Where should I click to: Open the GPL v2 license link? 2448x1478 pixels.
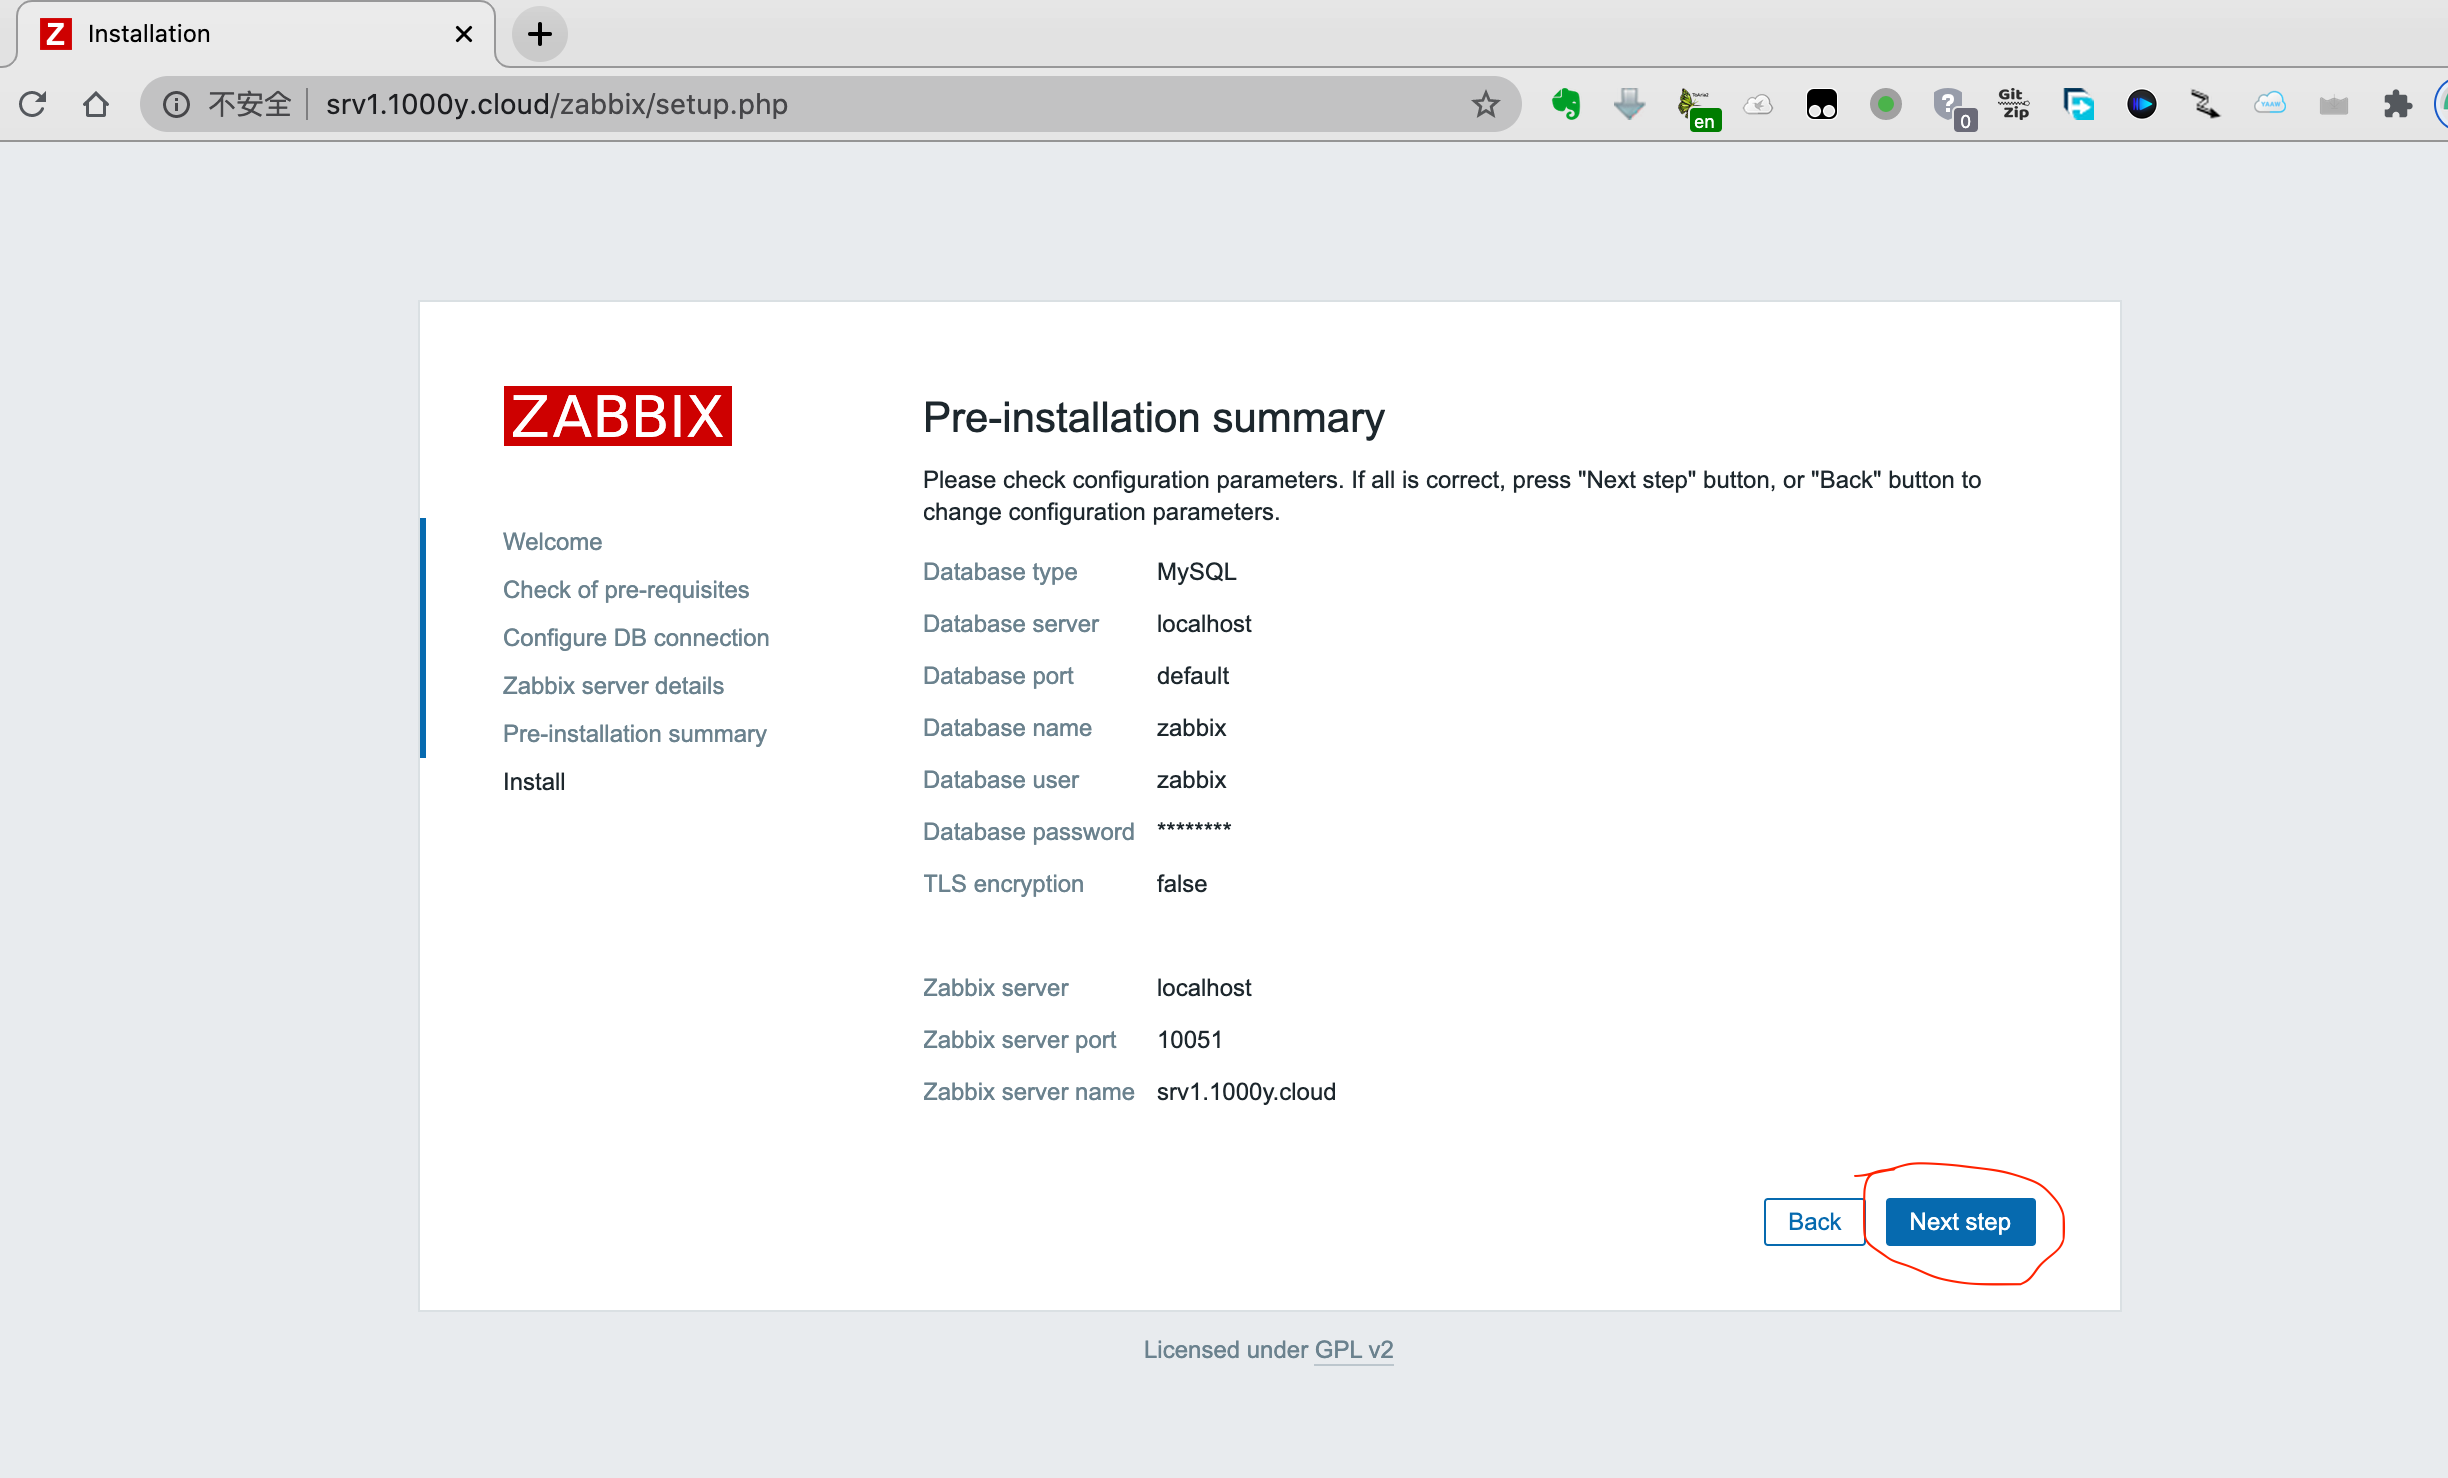tap(1353, 1349)
